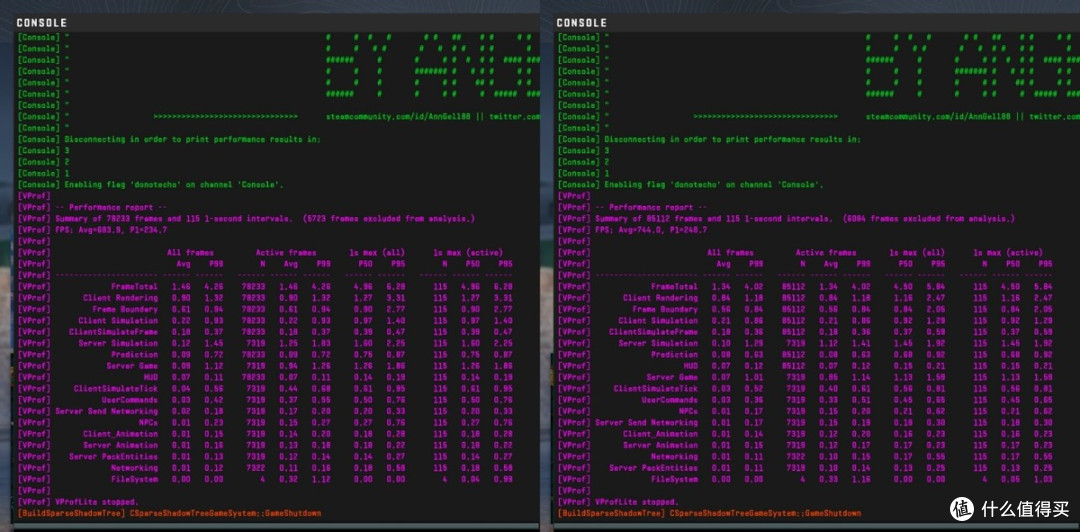
Task: Click 'UserCommands' label in left console
Action: point(129,400)
